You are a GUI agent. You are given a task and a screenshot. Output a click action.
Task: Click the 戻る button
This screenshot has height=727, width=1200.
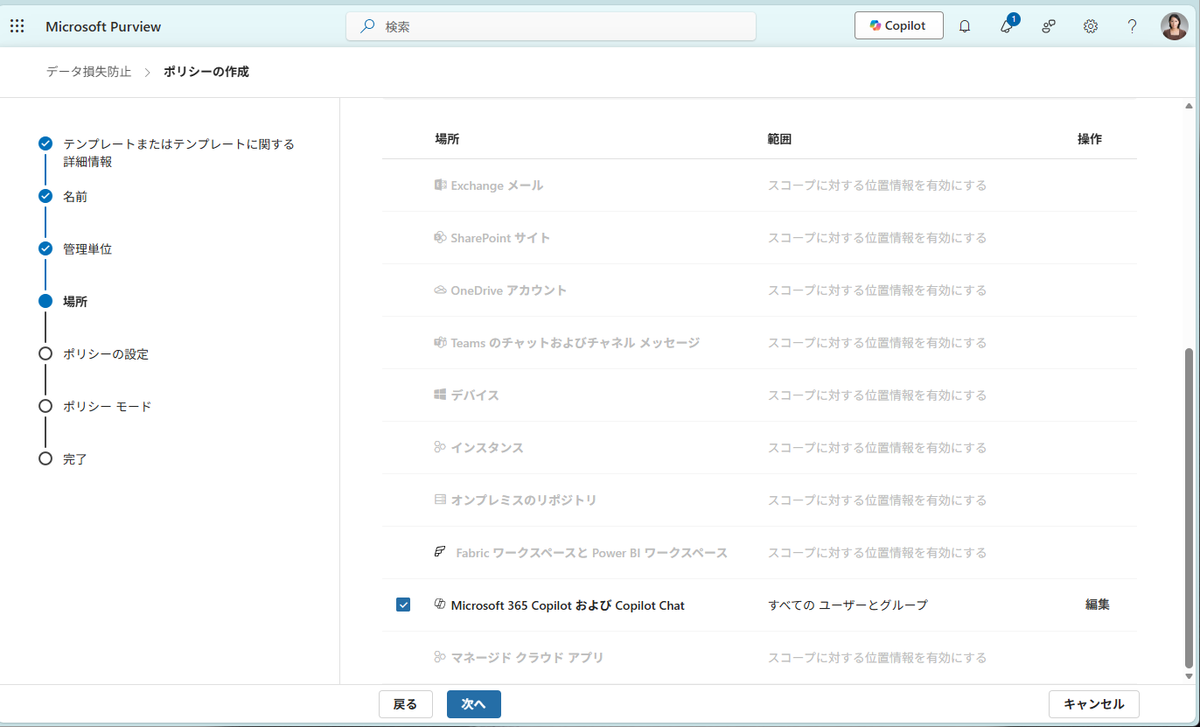coord(405,704)
